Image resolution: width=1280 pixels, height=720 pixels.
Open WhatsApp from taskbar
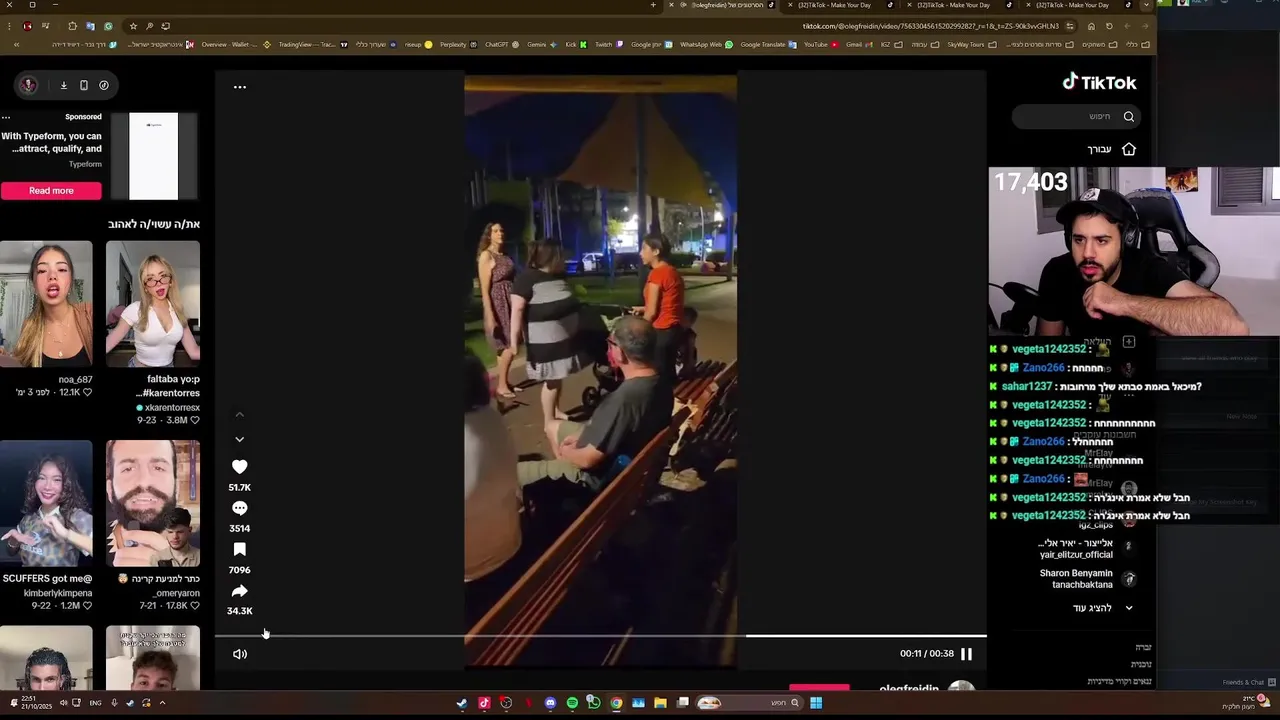[594, 703]
